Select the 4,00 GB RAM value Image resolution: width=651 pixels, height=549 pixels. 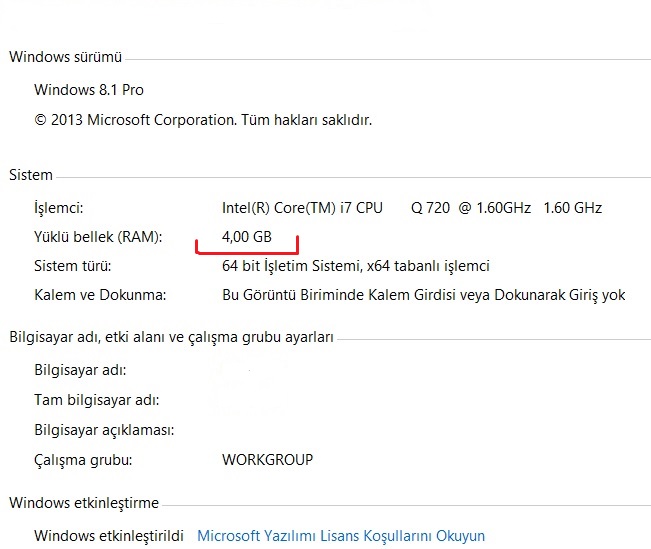[x=247, y=237]
